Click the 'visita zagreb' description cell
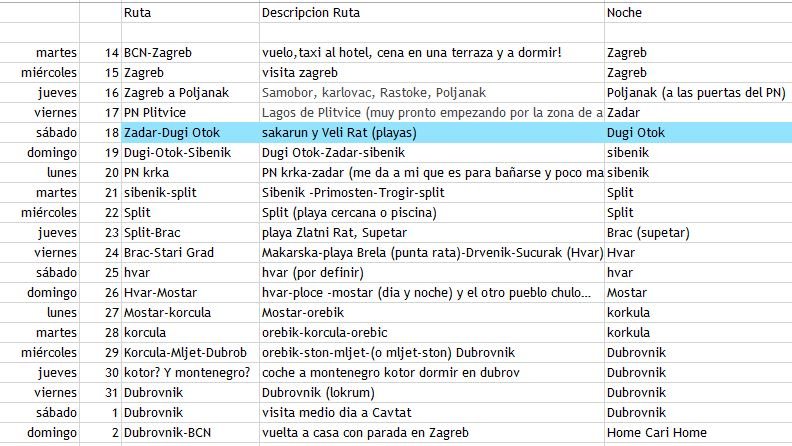The image size is (792, 446). click(x=431, y=73)
